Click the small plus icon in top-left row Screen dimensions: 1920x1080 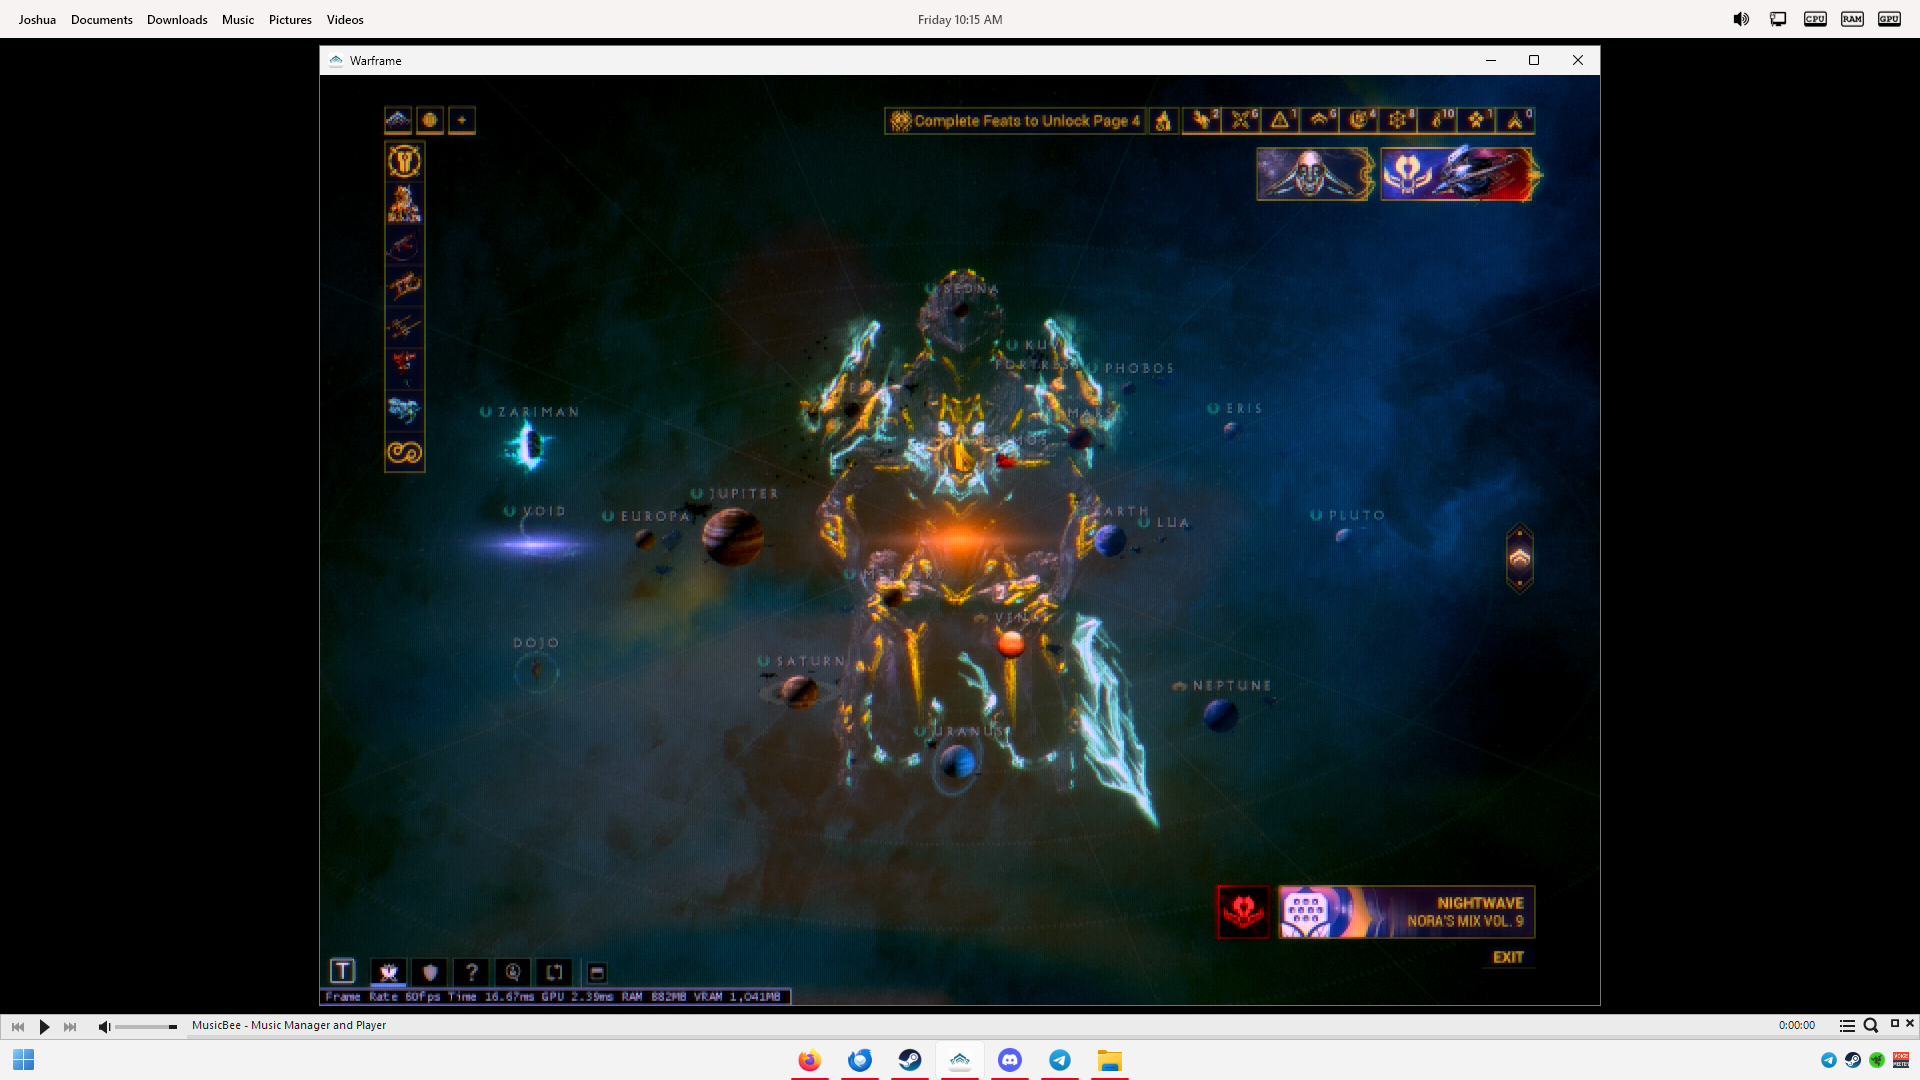pos(462,121)
